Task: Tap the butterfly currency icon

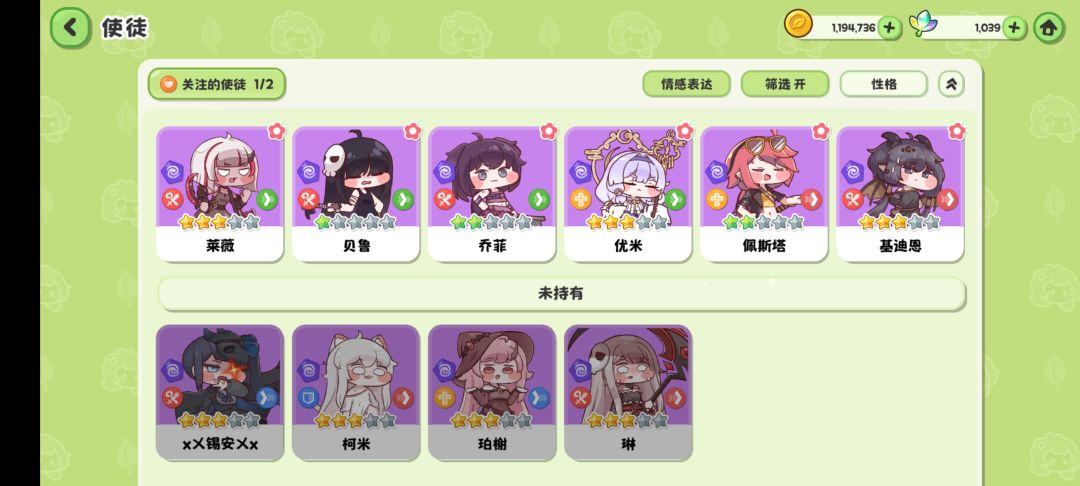Action: point(923,24)
